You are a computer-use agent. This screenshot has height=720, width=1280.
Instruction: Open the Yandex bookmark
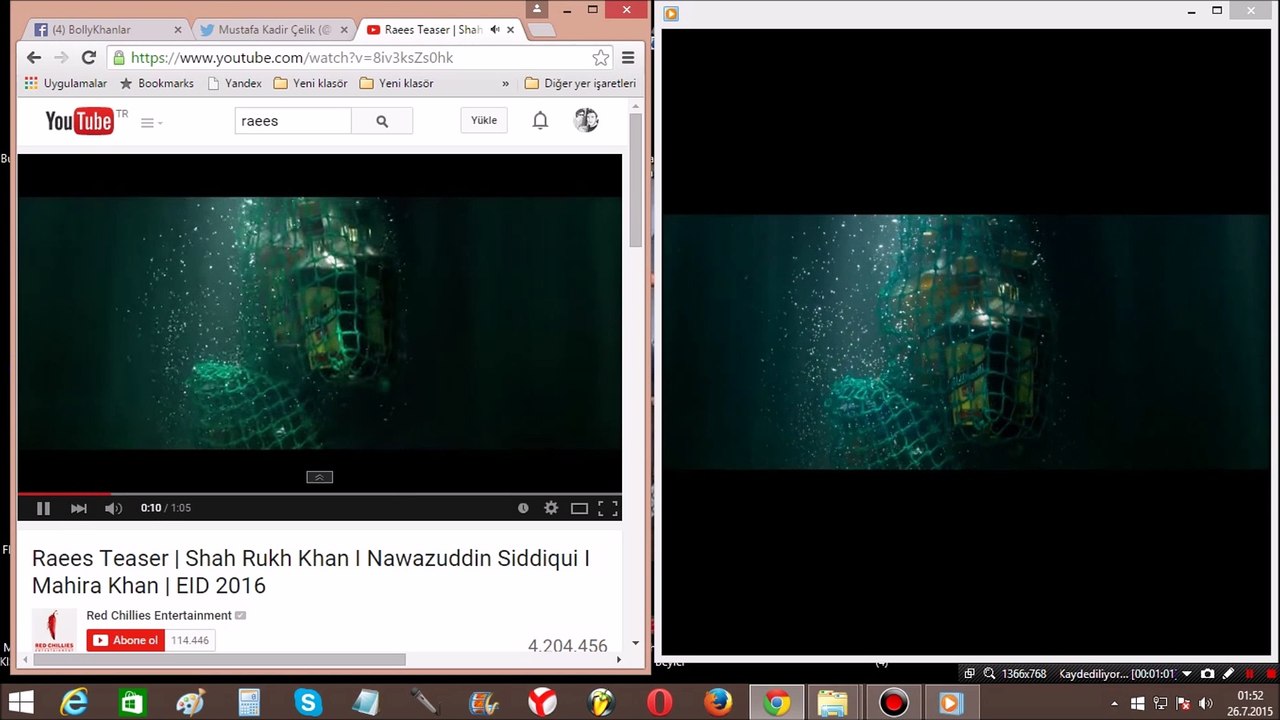(x=234, y=83)
